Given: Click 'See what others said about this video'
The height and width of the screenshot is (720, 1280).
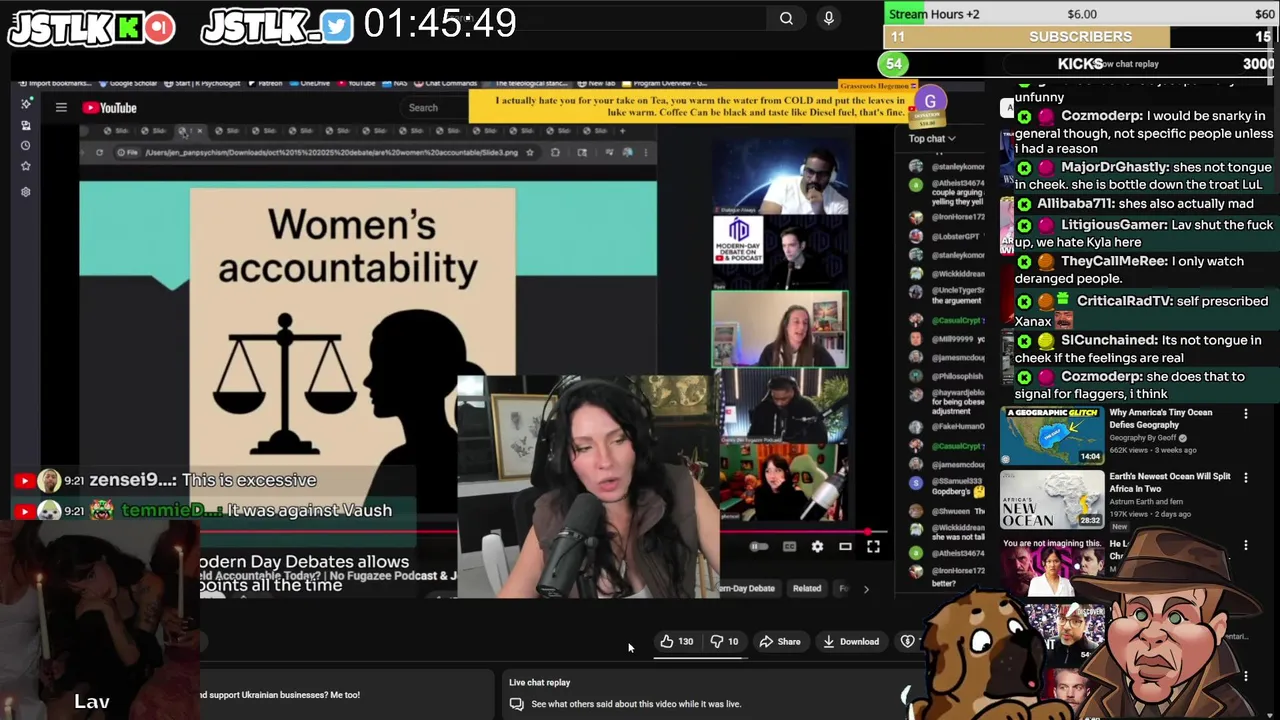Looking at the screenshot, I should click(636, 704).
